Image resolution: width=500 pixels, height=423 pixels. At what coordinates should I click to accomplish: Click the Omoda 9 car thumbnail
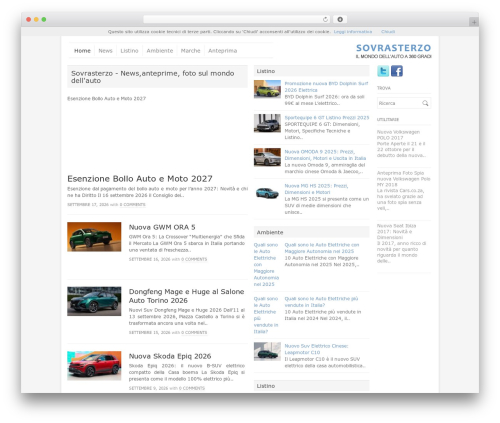267,157
